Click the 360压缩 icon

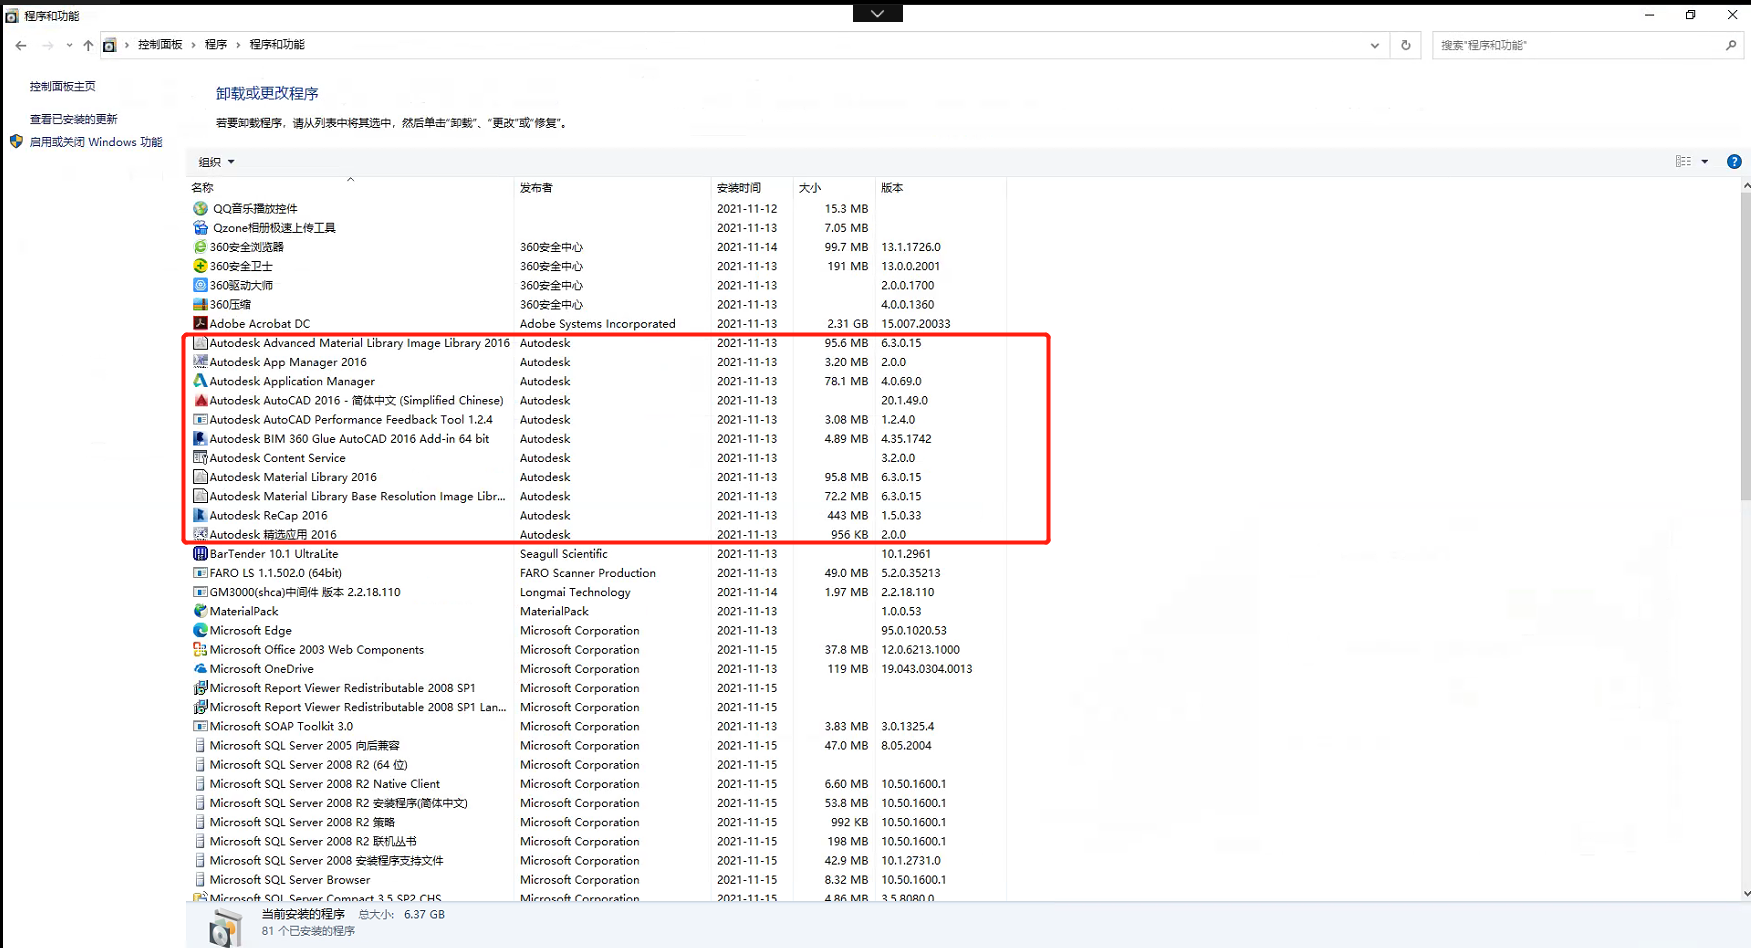point(200,304)
